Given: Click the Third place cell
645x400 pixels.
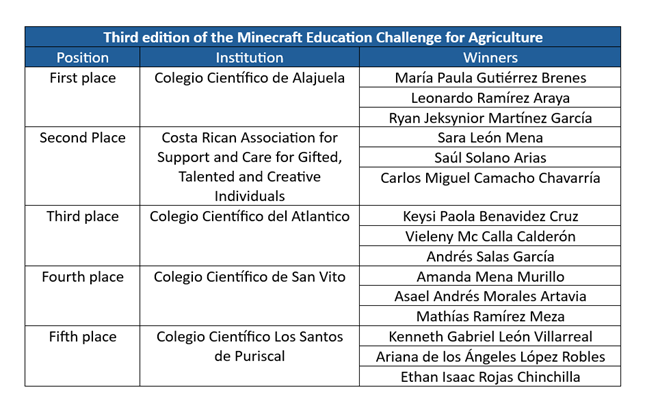Looking at the screenshot, I should (x=82, y=236).
